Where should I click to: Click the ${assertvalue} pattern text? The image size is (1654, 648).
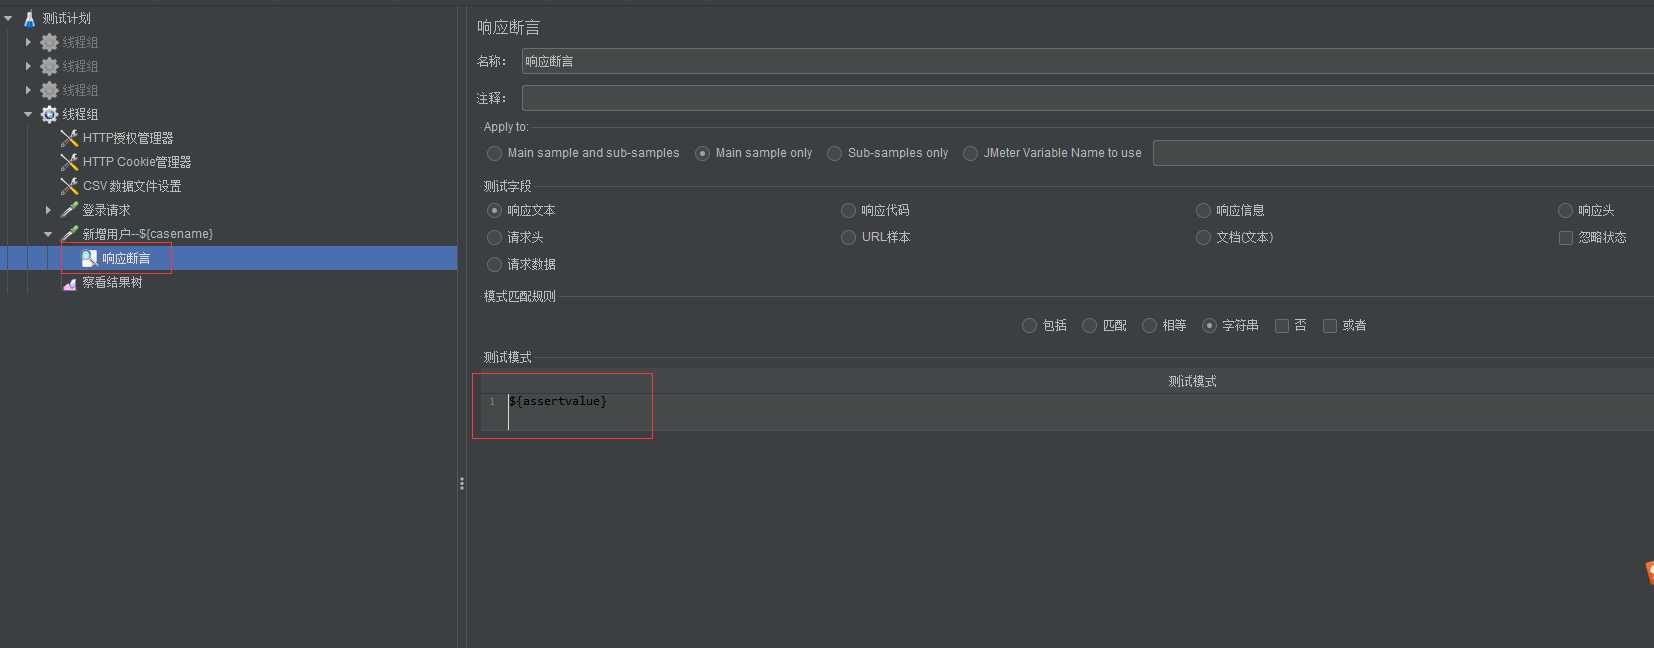557,401
